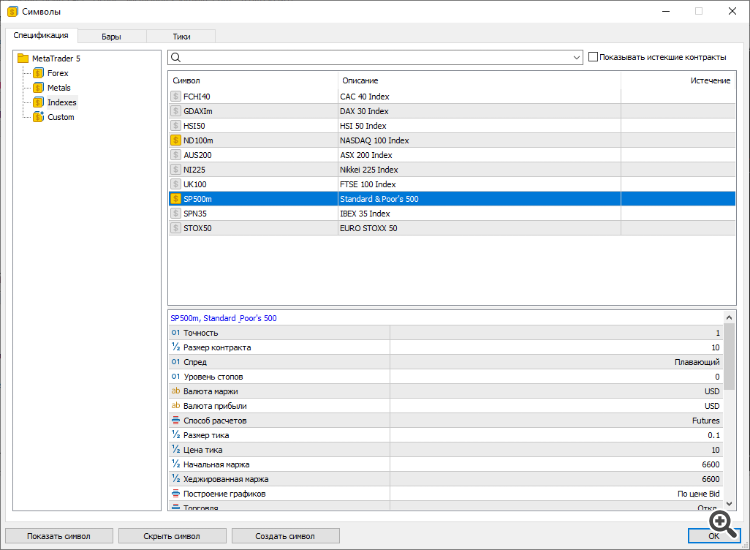750x550 pixels.
Task: Select the Indexes tree item
Action: (62, 102)
